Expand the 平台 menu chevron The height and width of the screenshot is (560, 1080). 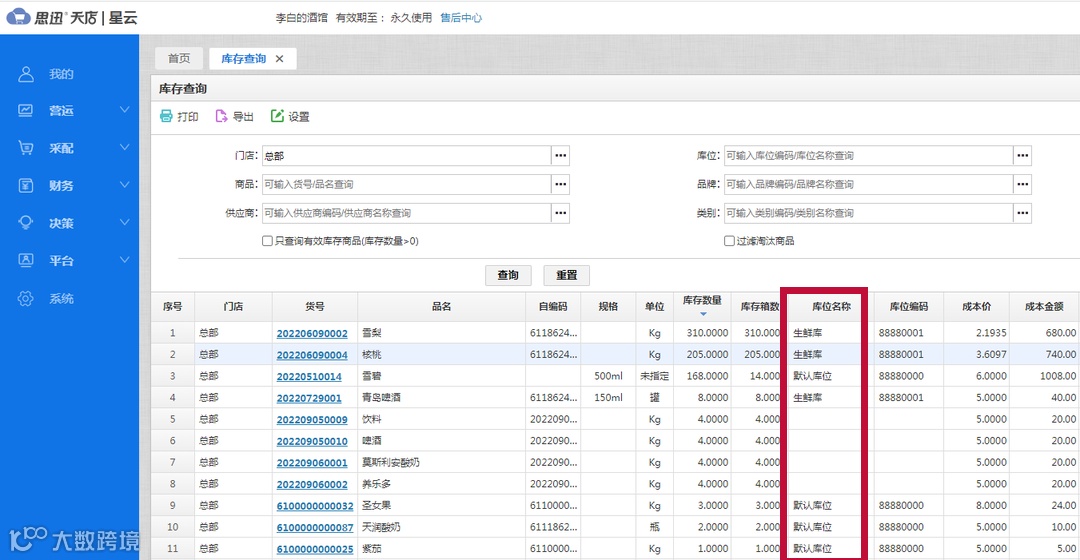point(125,260)
